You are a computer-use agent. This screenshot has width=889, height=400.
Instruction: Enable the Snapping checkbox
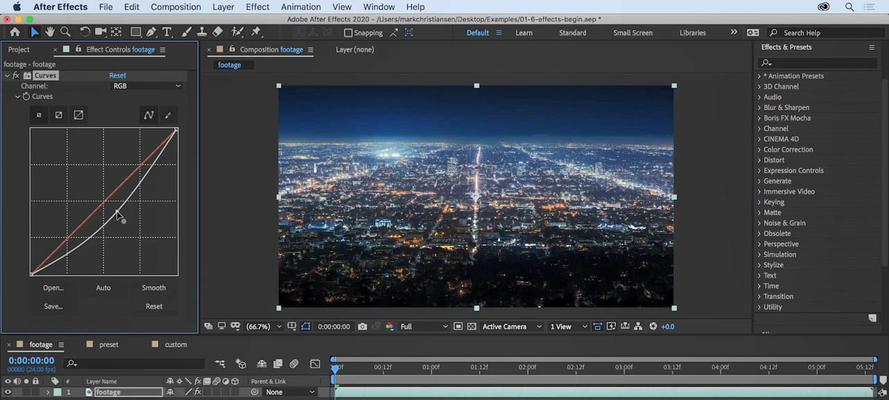click(x=348, y=33)
